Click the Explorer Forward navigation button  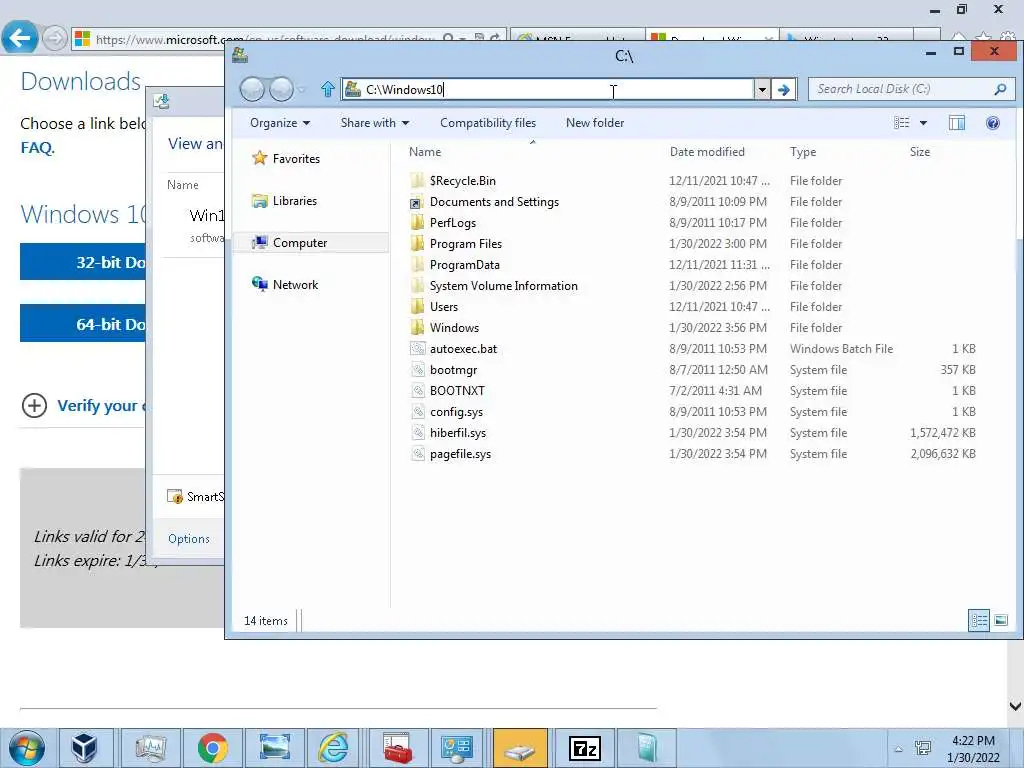tap(281, 89)
